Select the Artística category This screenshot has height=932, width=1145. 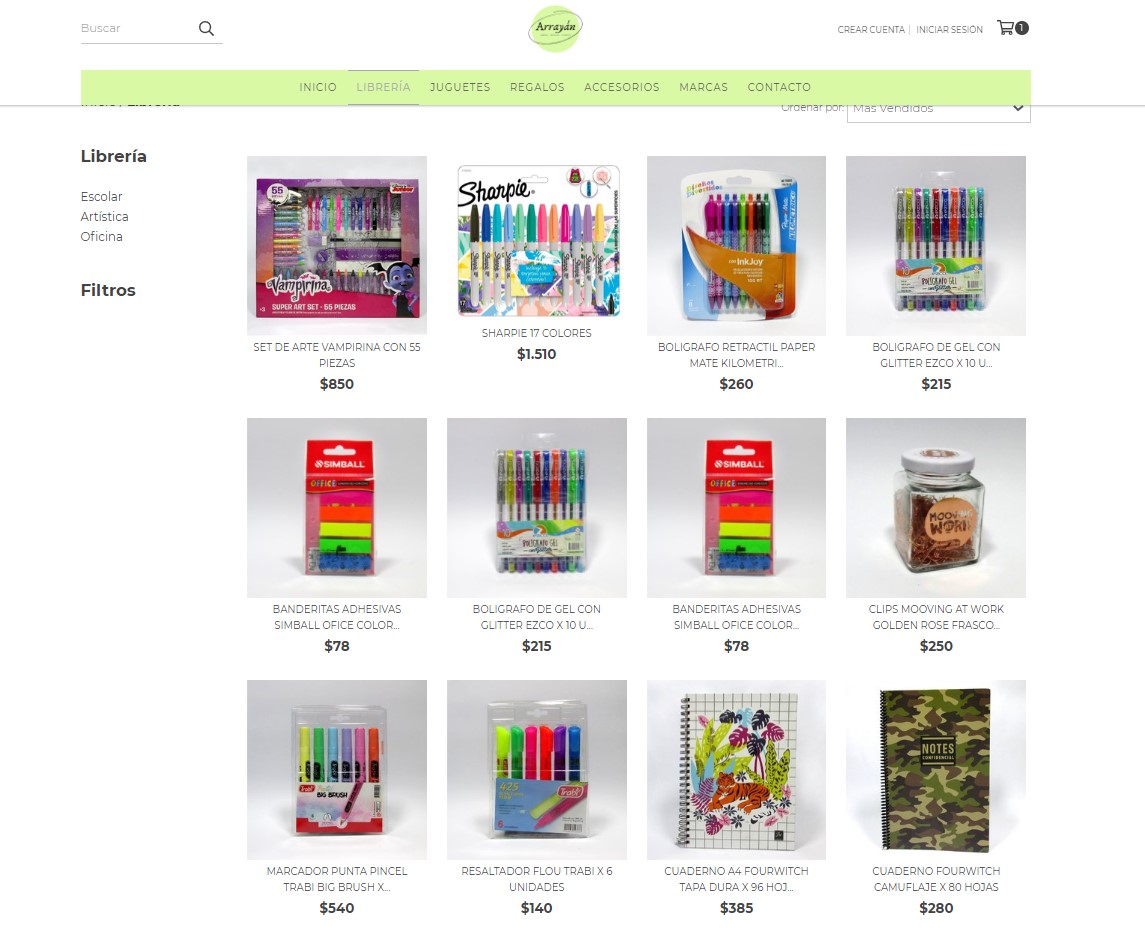click(x=104, y=216)
